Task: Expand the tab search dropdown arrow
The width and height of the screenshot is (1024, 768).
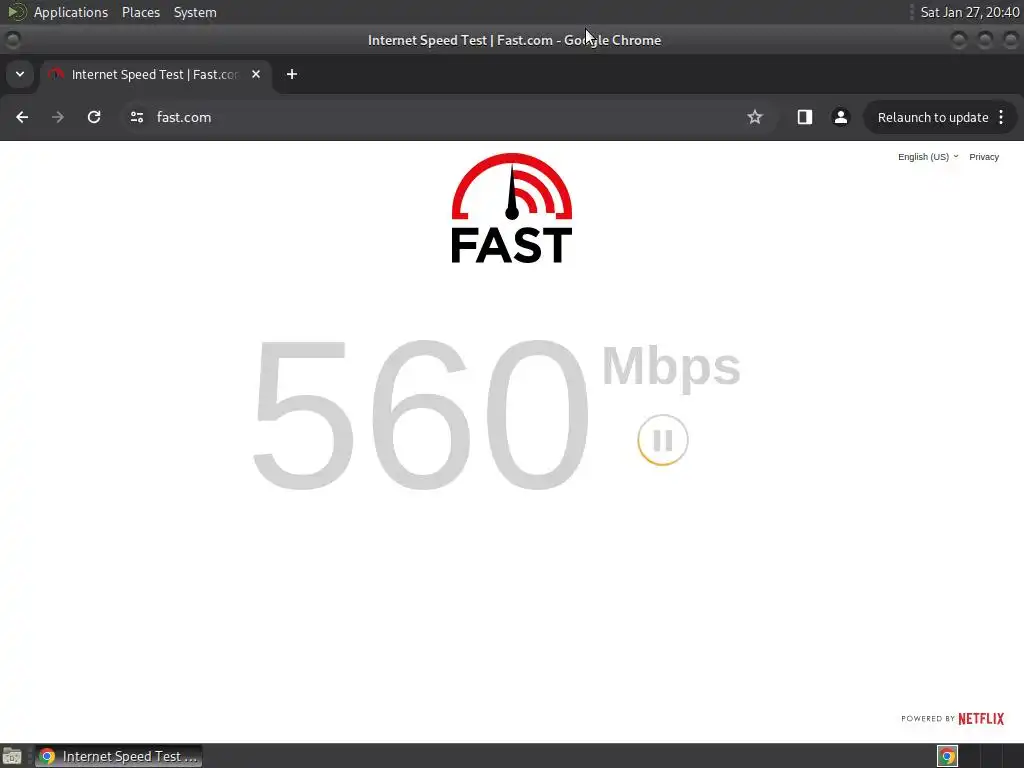Action: 20,74
